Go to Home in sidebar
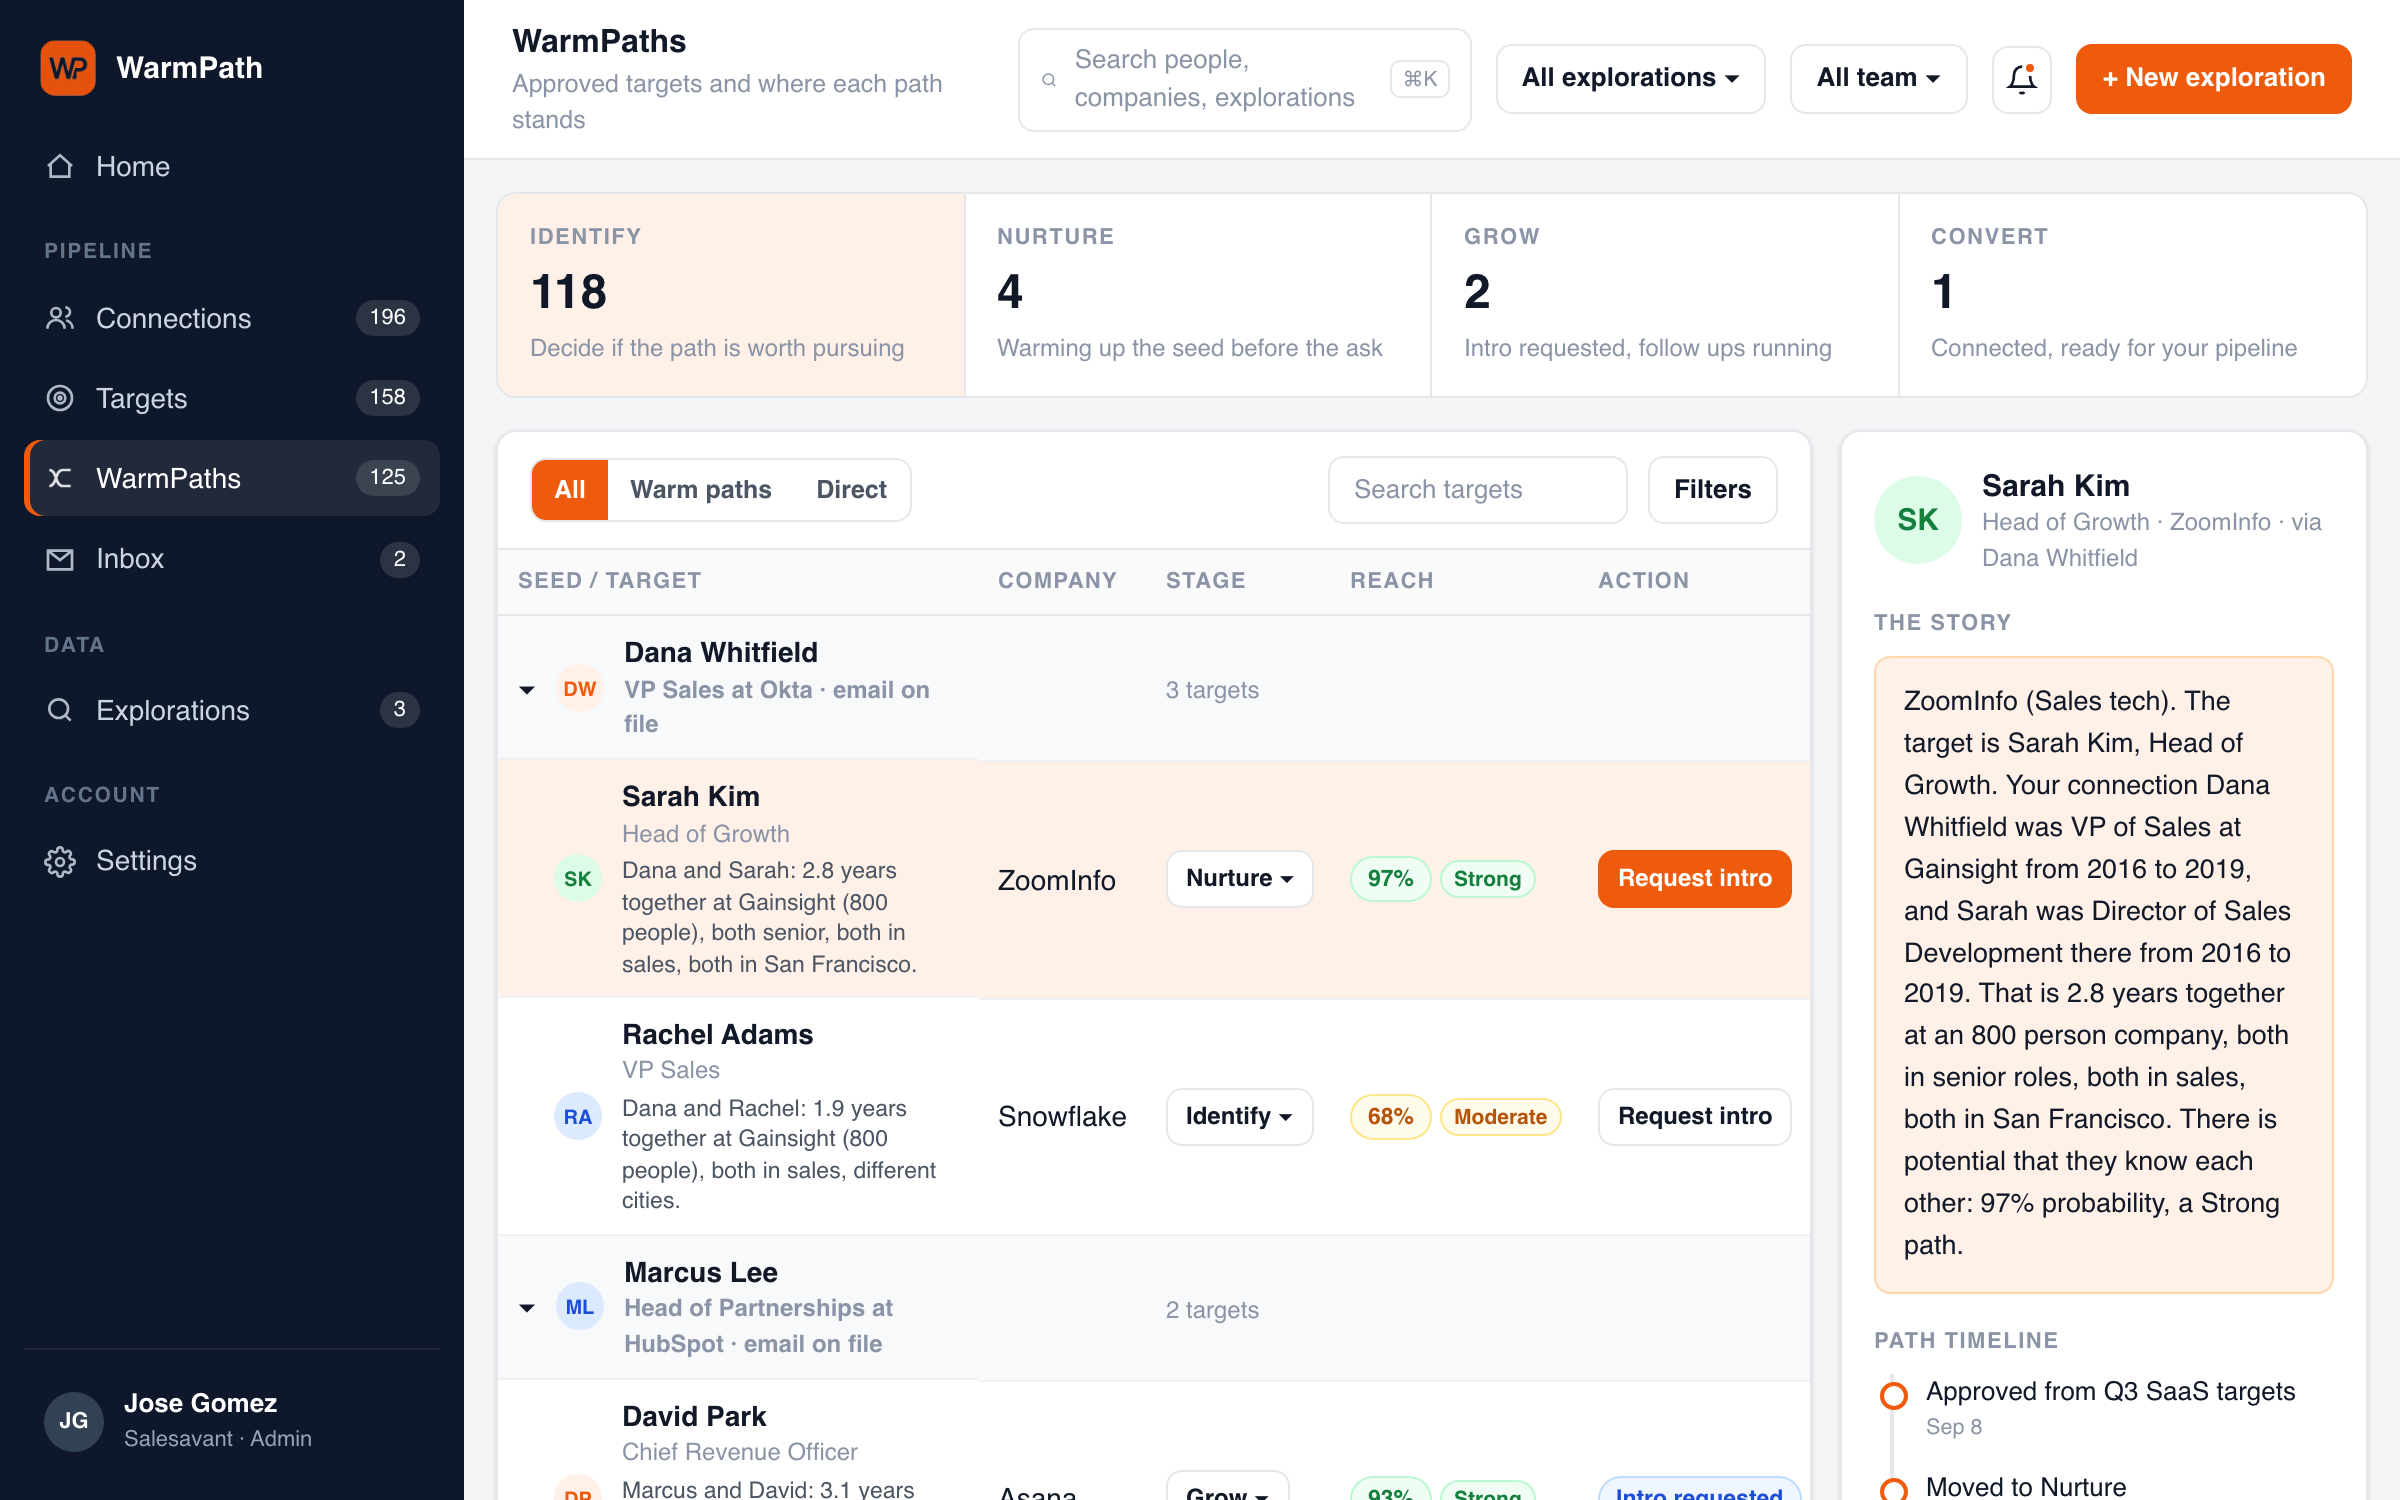Screen dimensions: 2400x1500 point(232,166)
